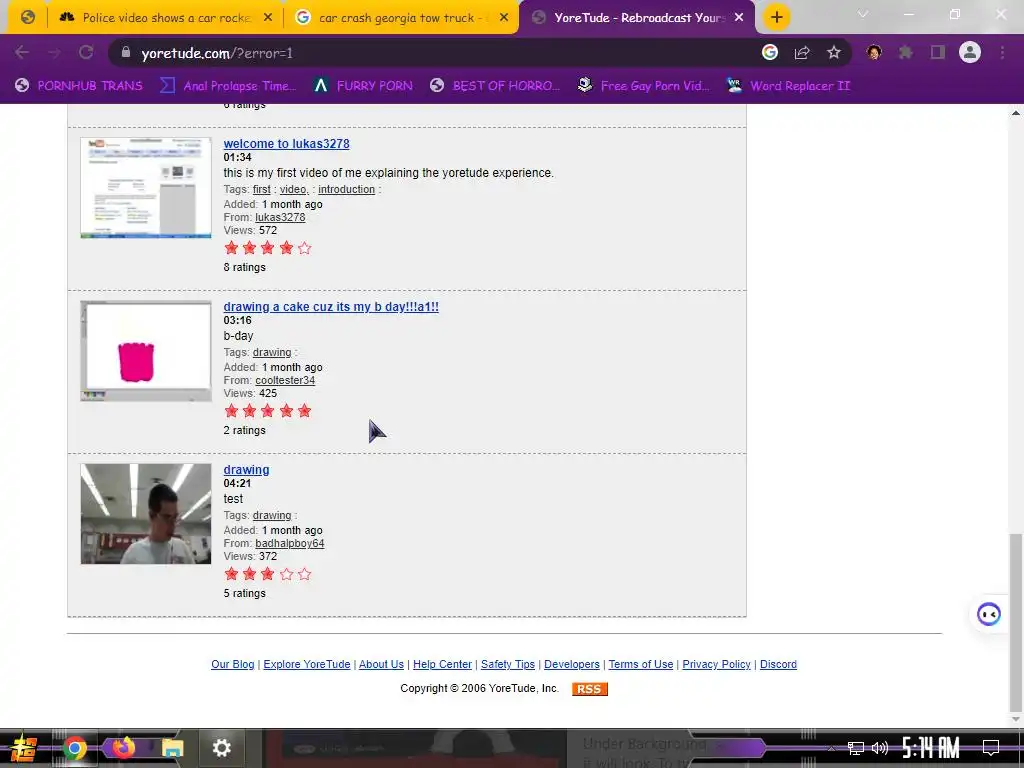The image size is (1024, 768).
Task: Go back using the browser back arrow
Action: [x=22, y=53]
